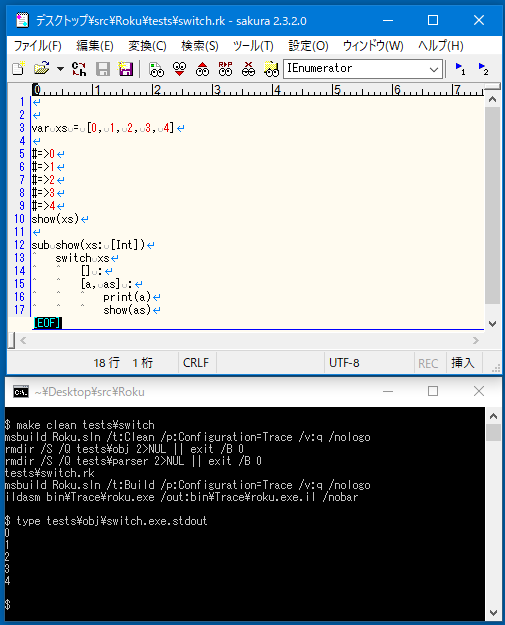
Task: Click the clear search mark icon
Action: point(248,69)
